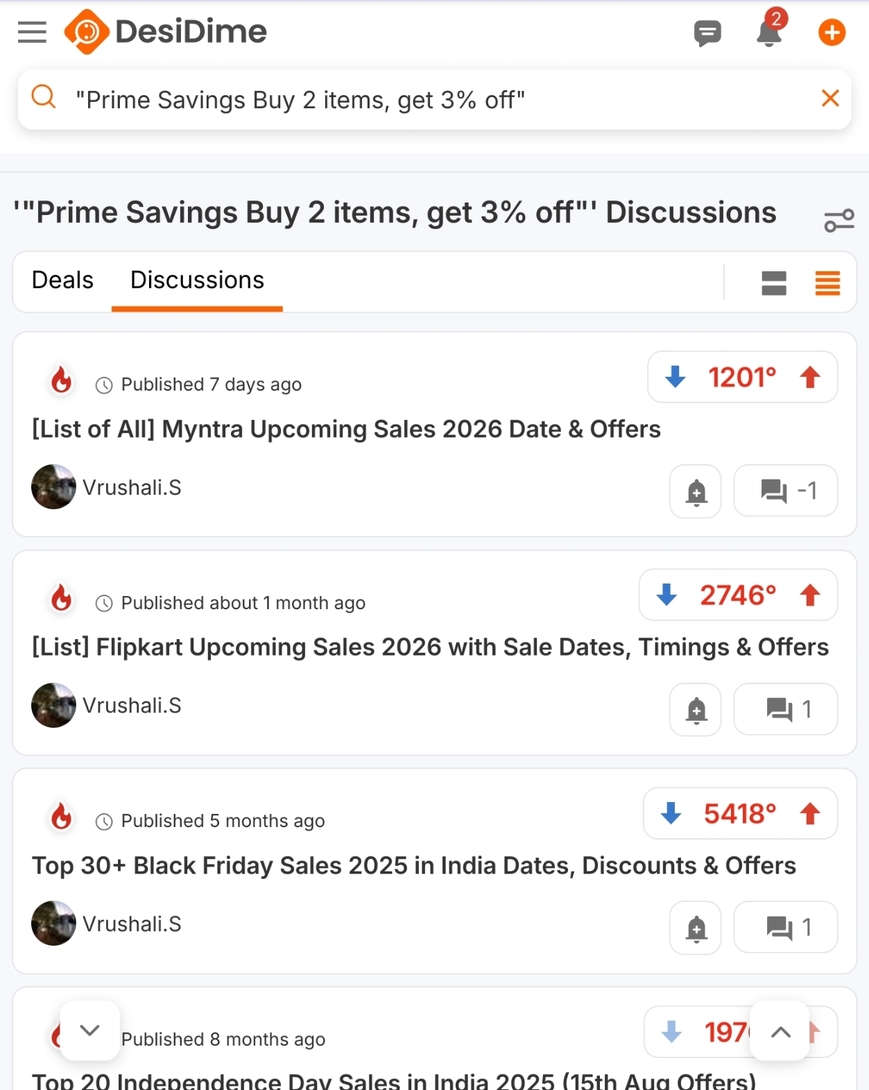Open the Flipkart Upcoming Sales 2026 discussion
This screenshot has width=869, height=1090.
click(x=430, y=647)
